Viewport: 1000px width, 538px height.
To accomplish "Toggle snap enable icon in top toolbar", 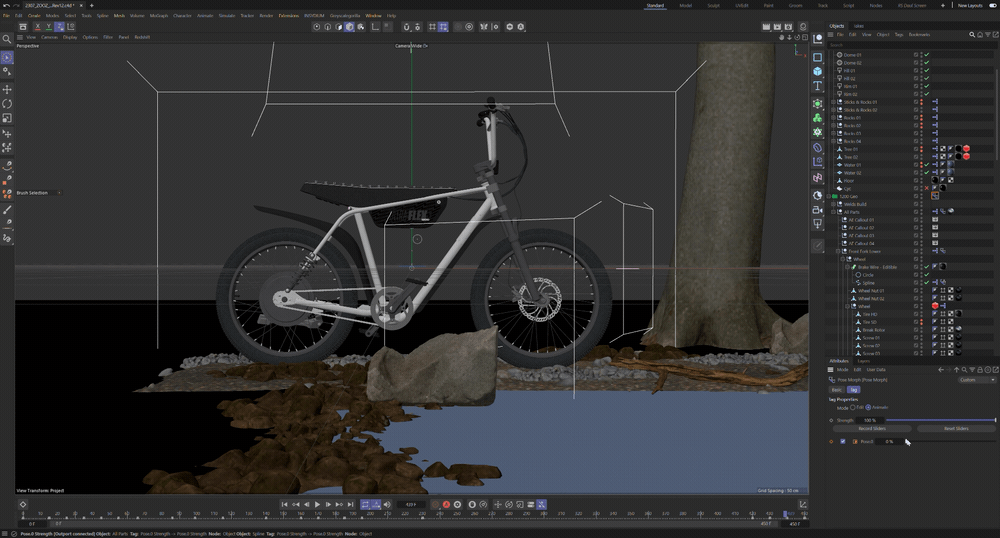I will [x=406, y=27].
